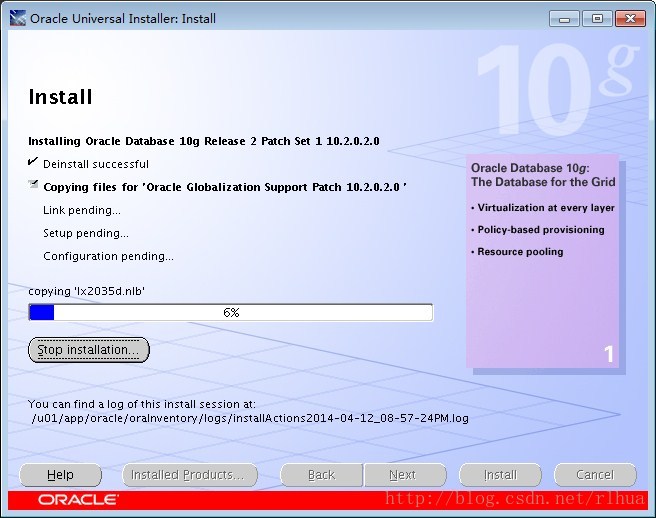Click 'Virtualization at every layer' bullet
This screenshot has height=518, width=656.
[x=543, y=208]
